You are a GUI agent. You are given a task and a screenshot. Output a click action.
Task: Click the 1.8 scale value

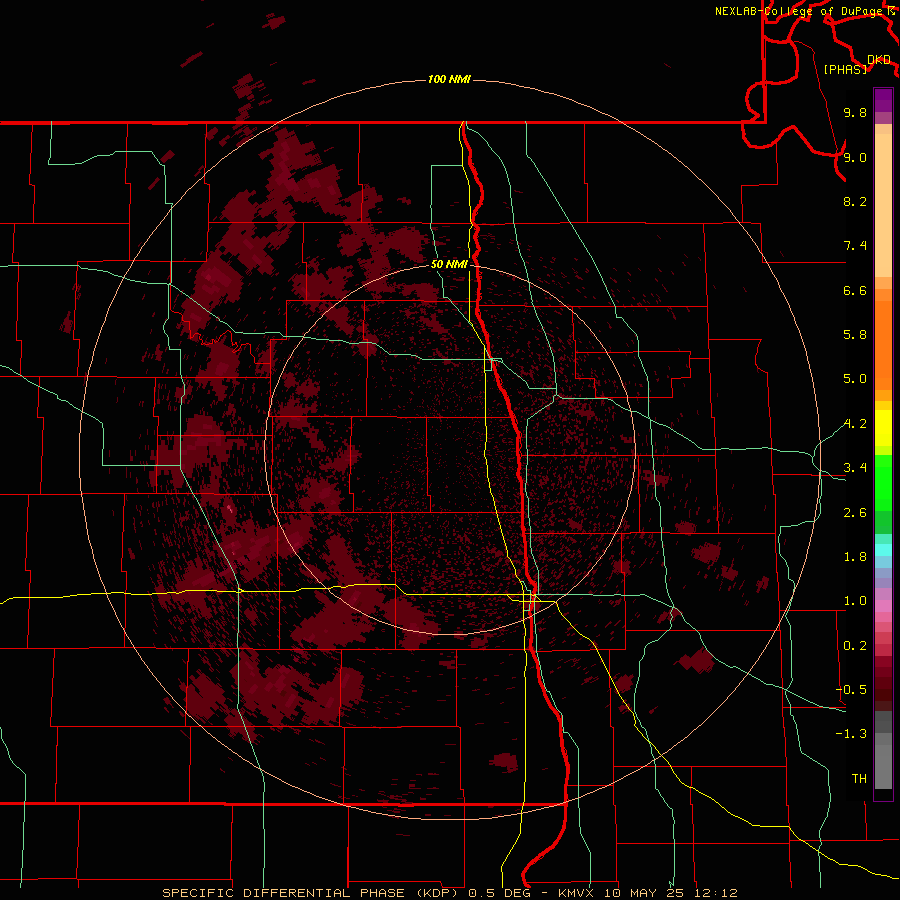click(x=855, y=557)
